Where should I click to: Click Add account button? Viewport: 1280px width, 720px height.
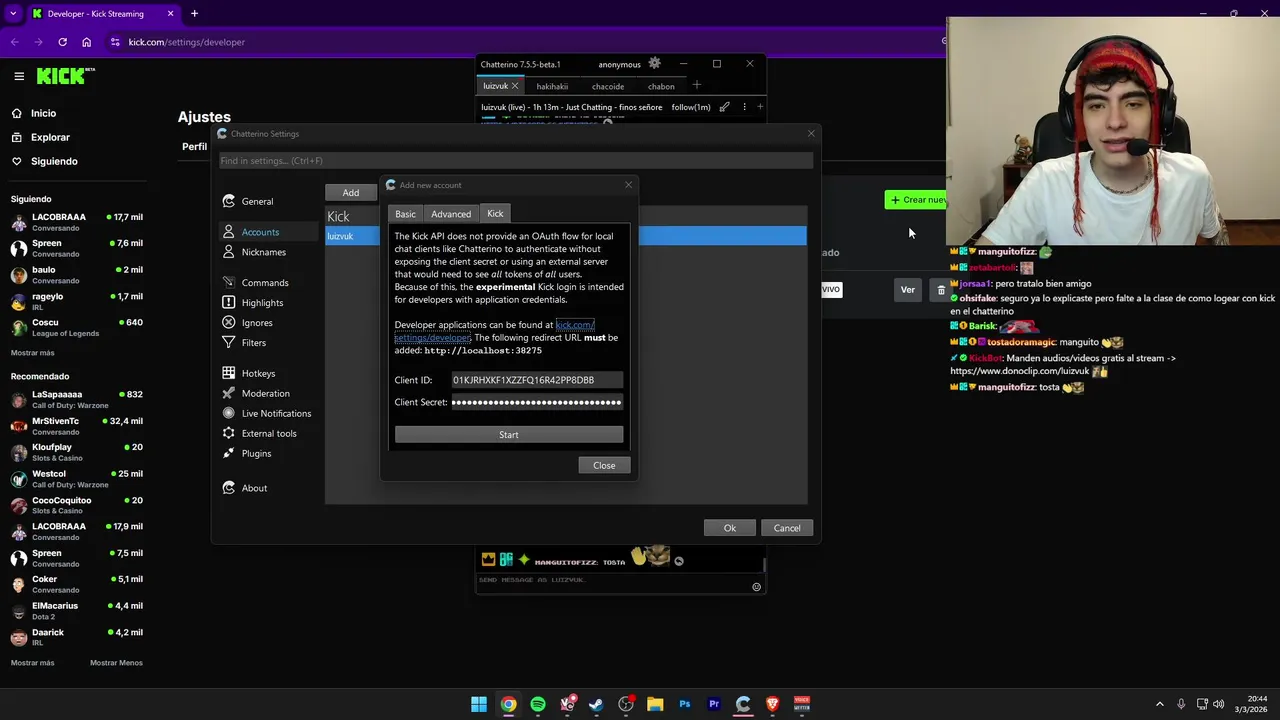(x=351, y=193)
